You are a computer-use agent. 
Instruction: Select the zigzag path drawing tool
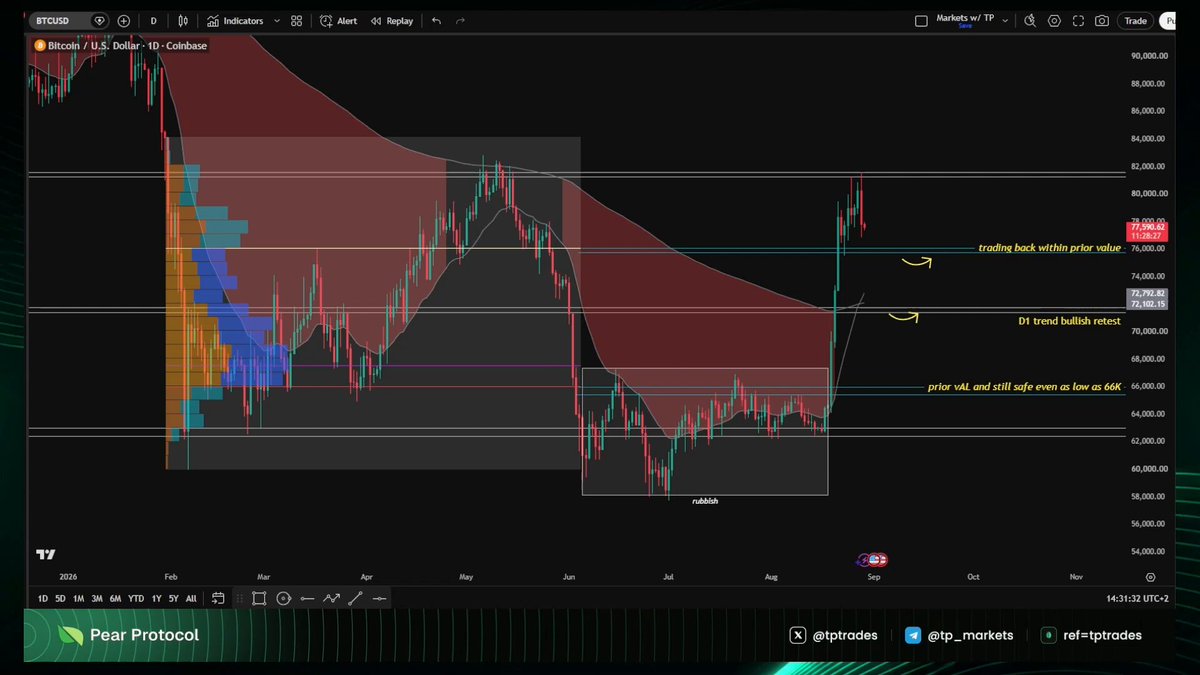331,598
